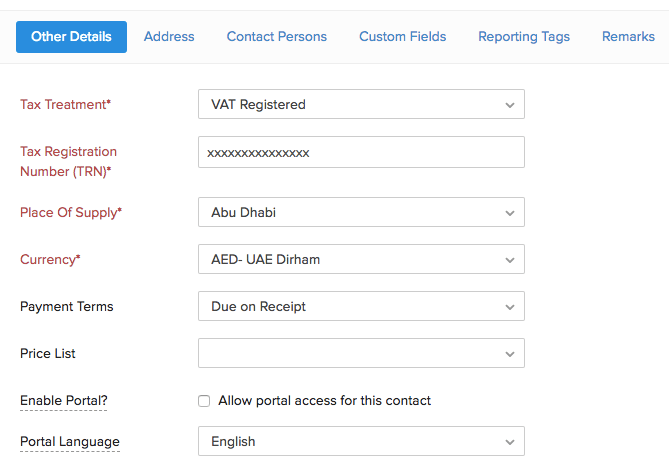
Task: Click the Enable Portal? help label
Action: click(x=64, y=401)
